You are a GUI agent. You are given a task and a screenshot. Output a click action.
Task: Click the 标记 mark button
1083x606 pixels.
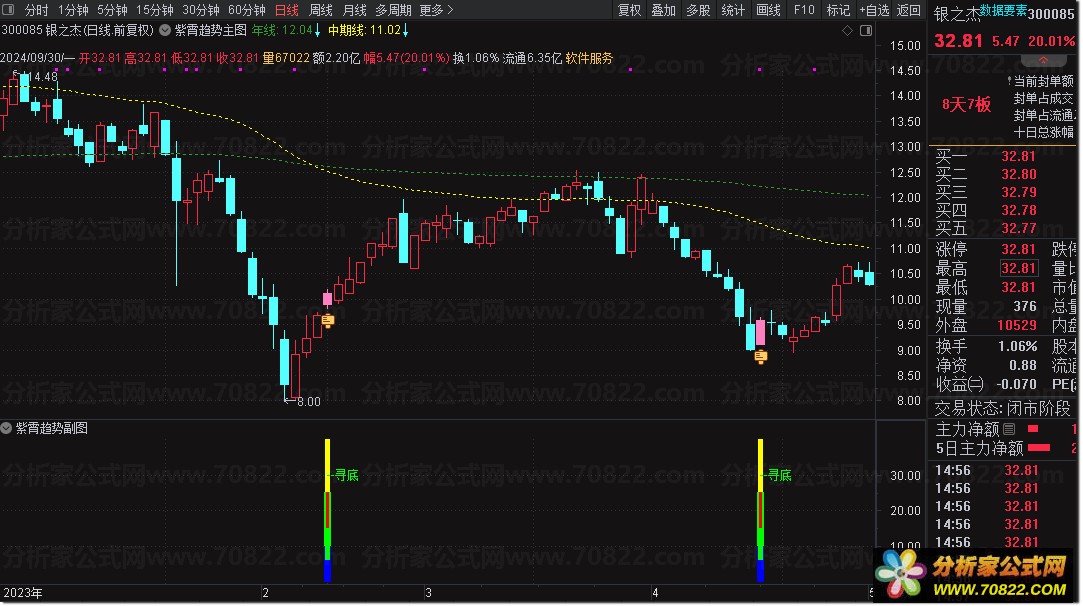coord(838,10)
